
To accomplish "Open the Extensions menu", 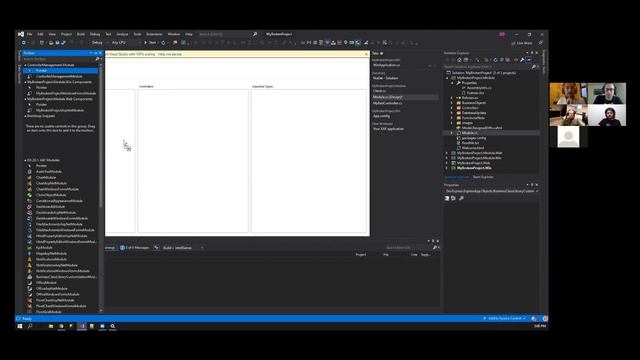I will point(154,34).
